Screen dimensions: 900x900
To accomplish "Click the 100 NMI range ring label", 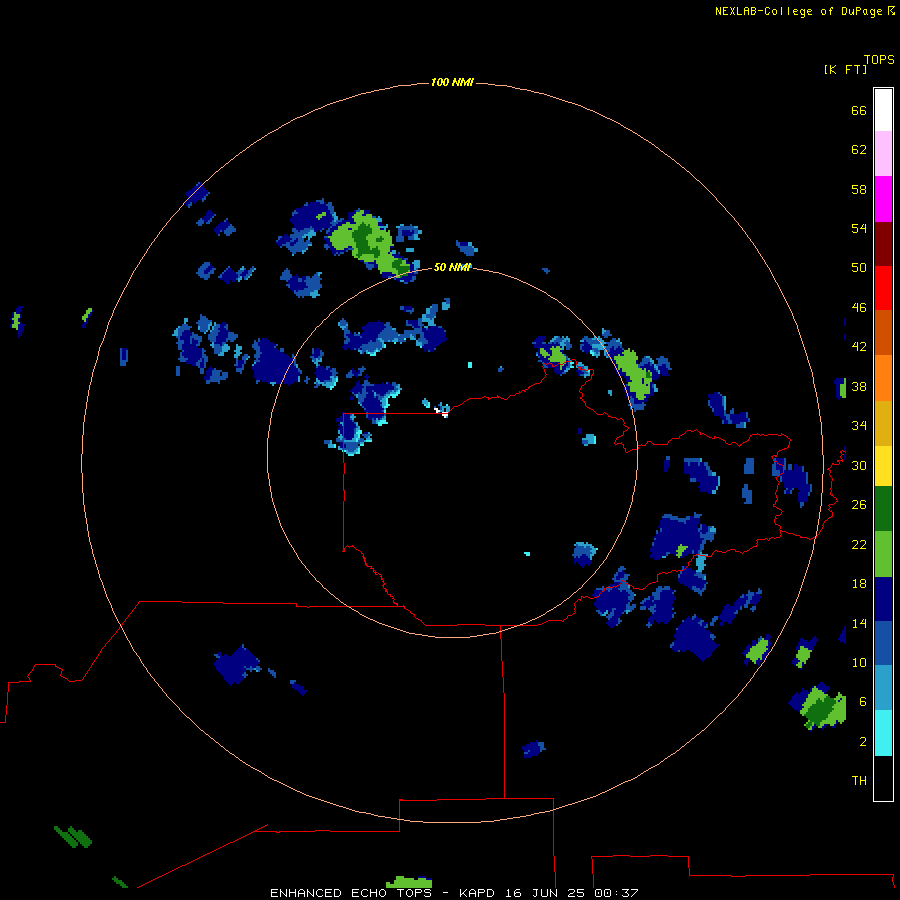I will tap(452, 83).
